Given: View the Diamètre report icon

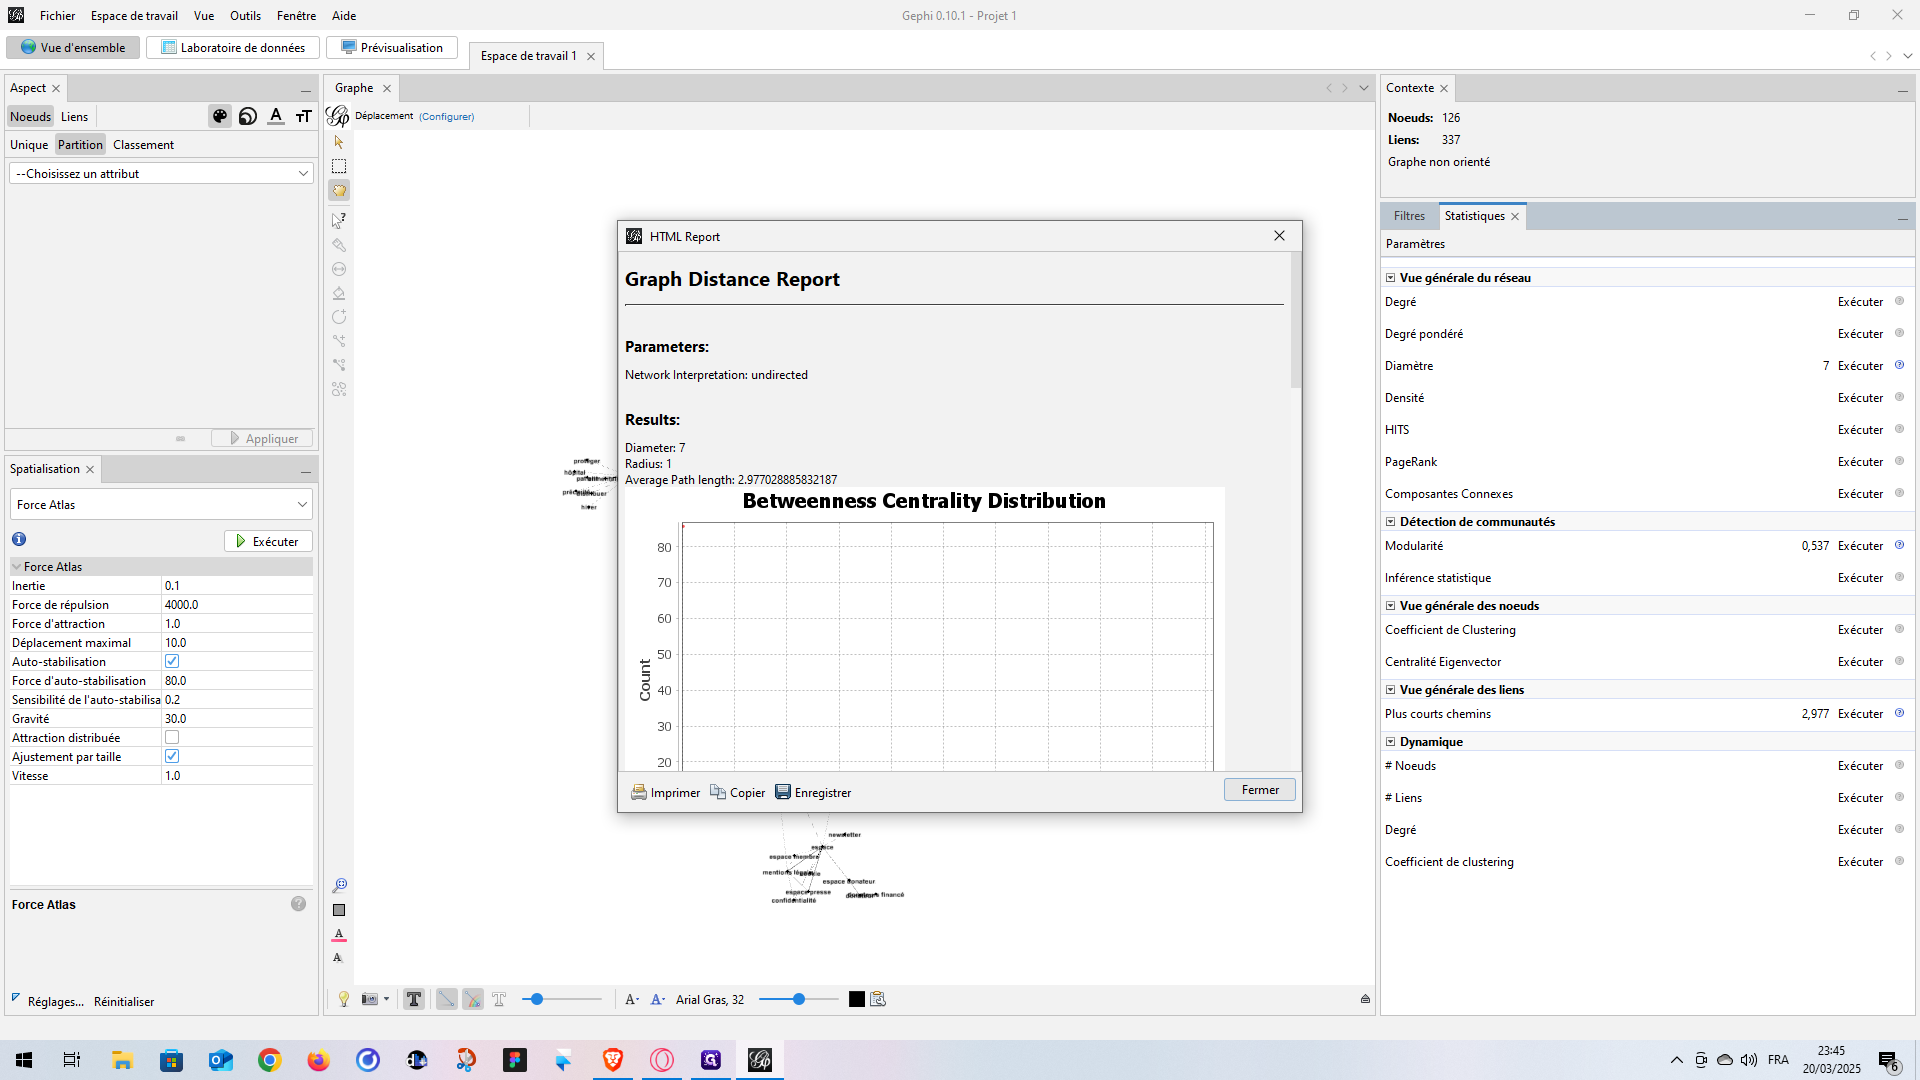Looking at the screenshot, I should coord(1899,365).
